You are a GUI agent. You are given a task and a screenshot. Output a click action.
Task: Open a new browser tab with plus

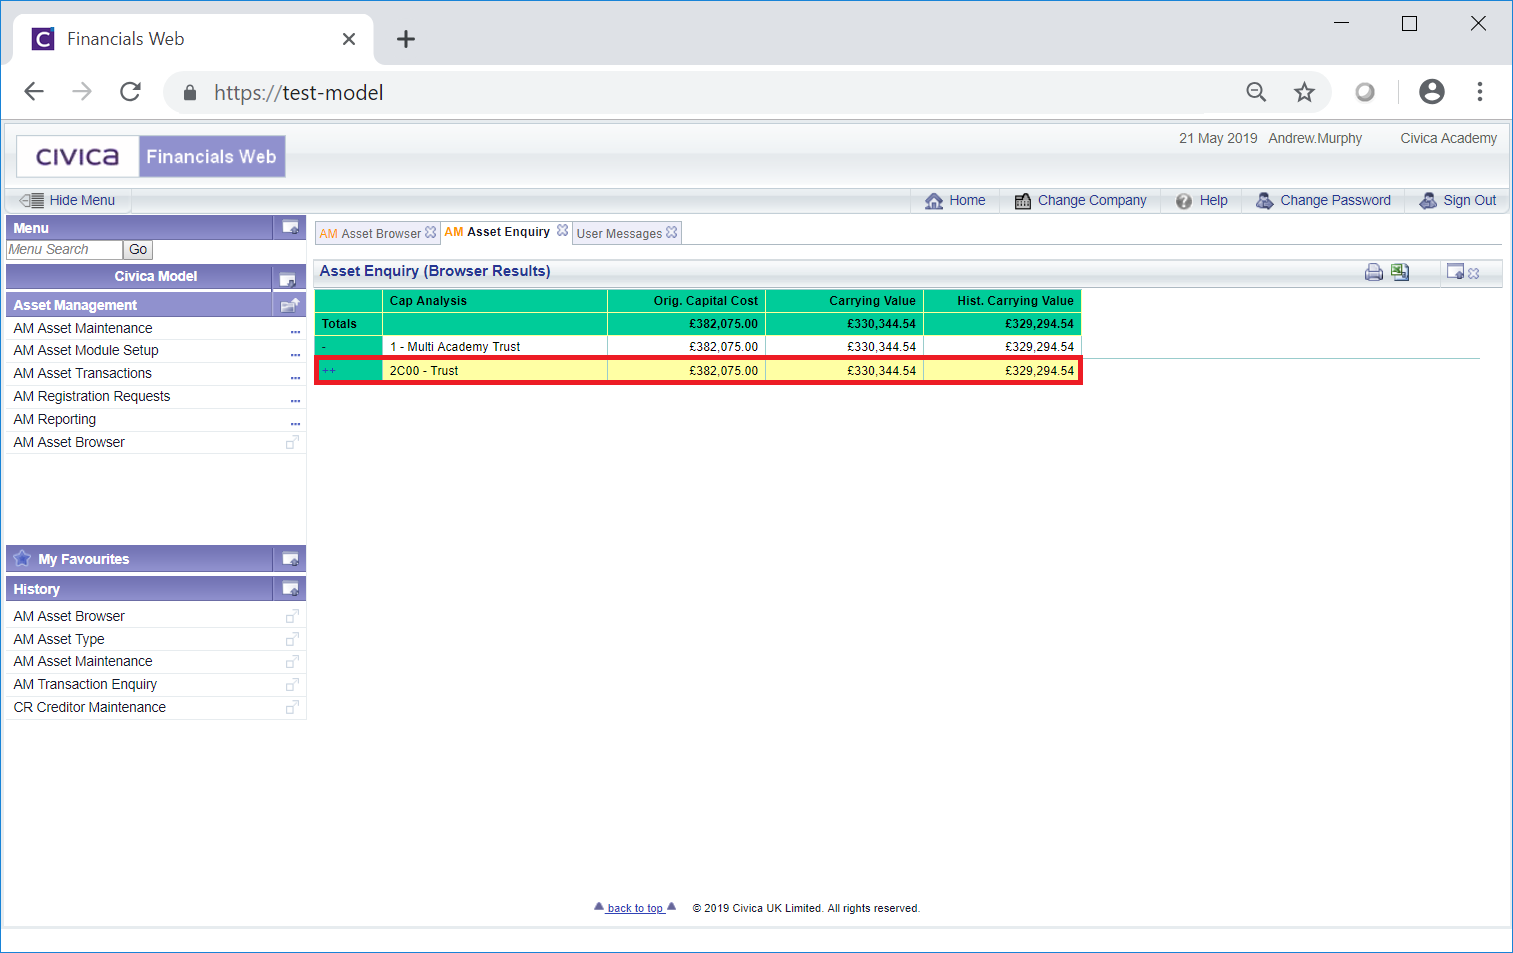[x=405, y=39]
